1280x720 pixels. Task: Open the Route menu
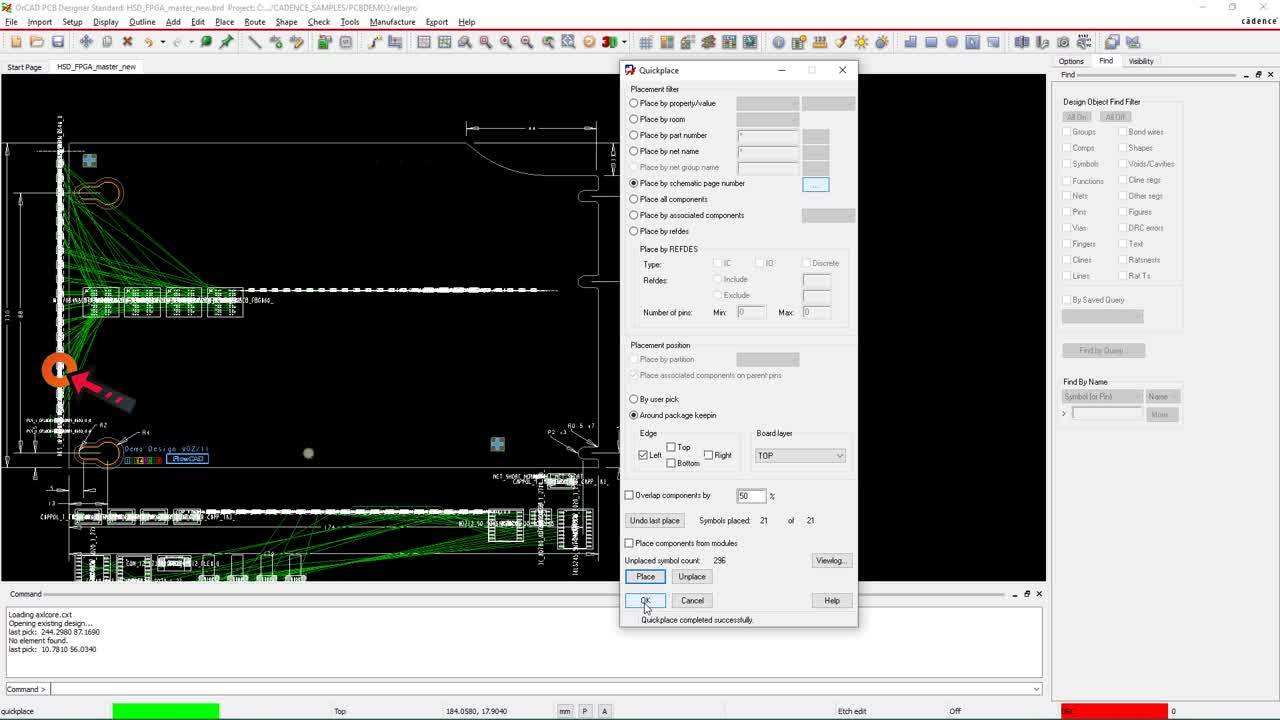[x=255, y=22]
